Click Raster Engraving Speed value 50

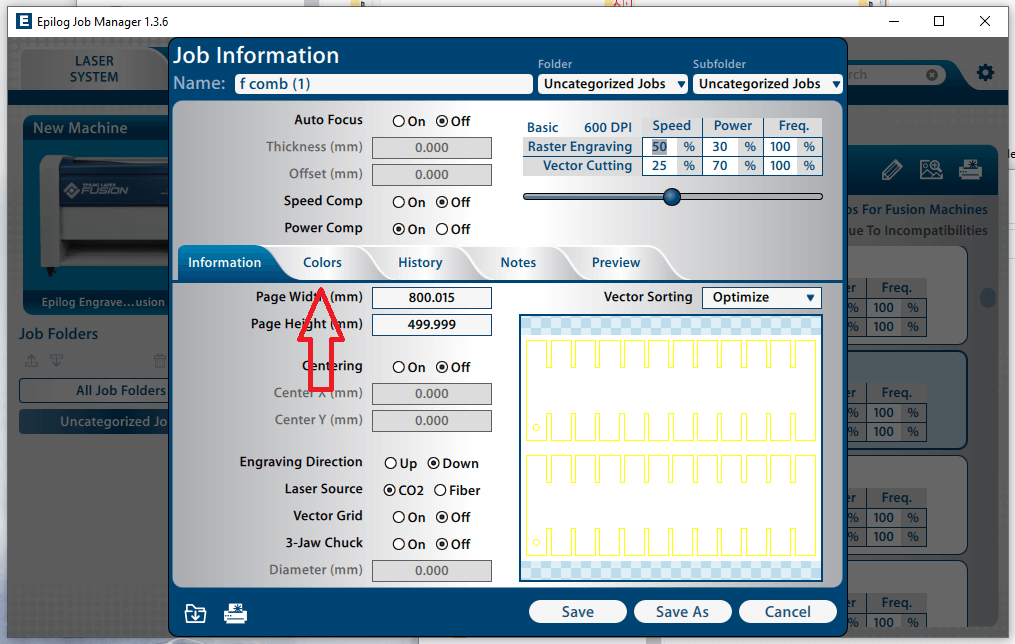point(660,147)
